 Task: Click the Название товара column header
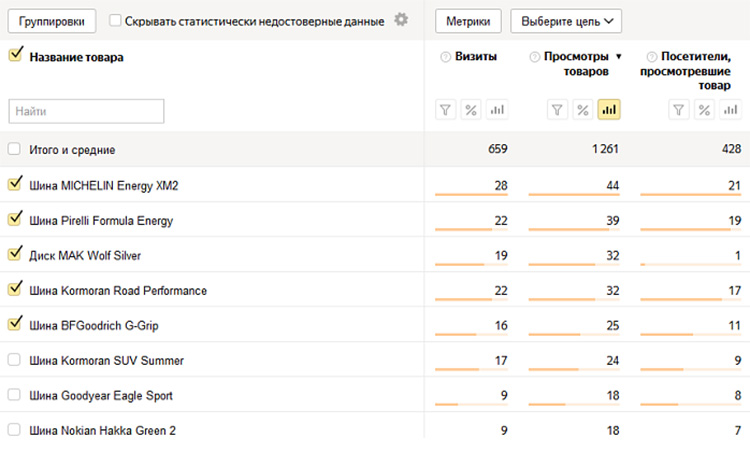(76, 57)
